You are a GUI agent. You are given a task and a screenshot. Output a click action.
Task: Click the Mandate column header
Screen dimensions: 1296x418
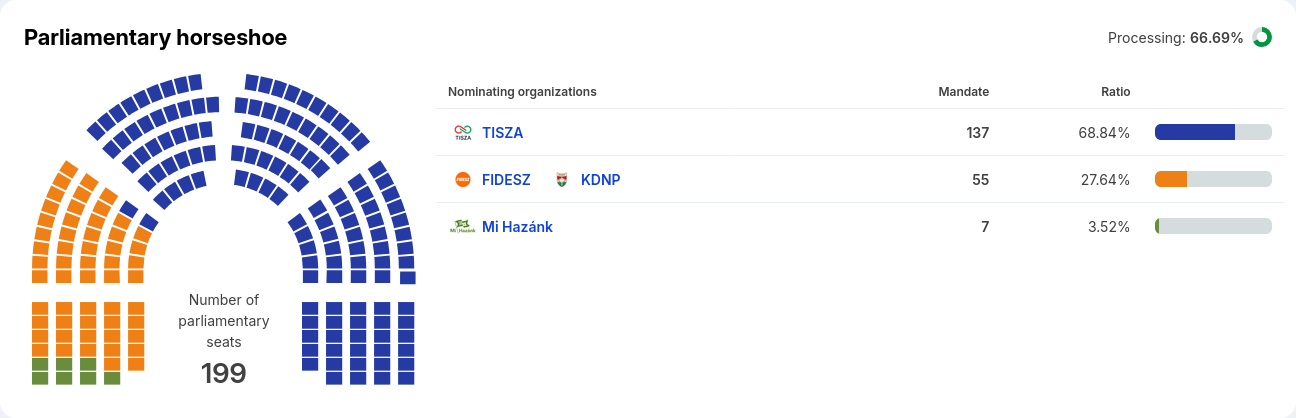tap(963, 91)
